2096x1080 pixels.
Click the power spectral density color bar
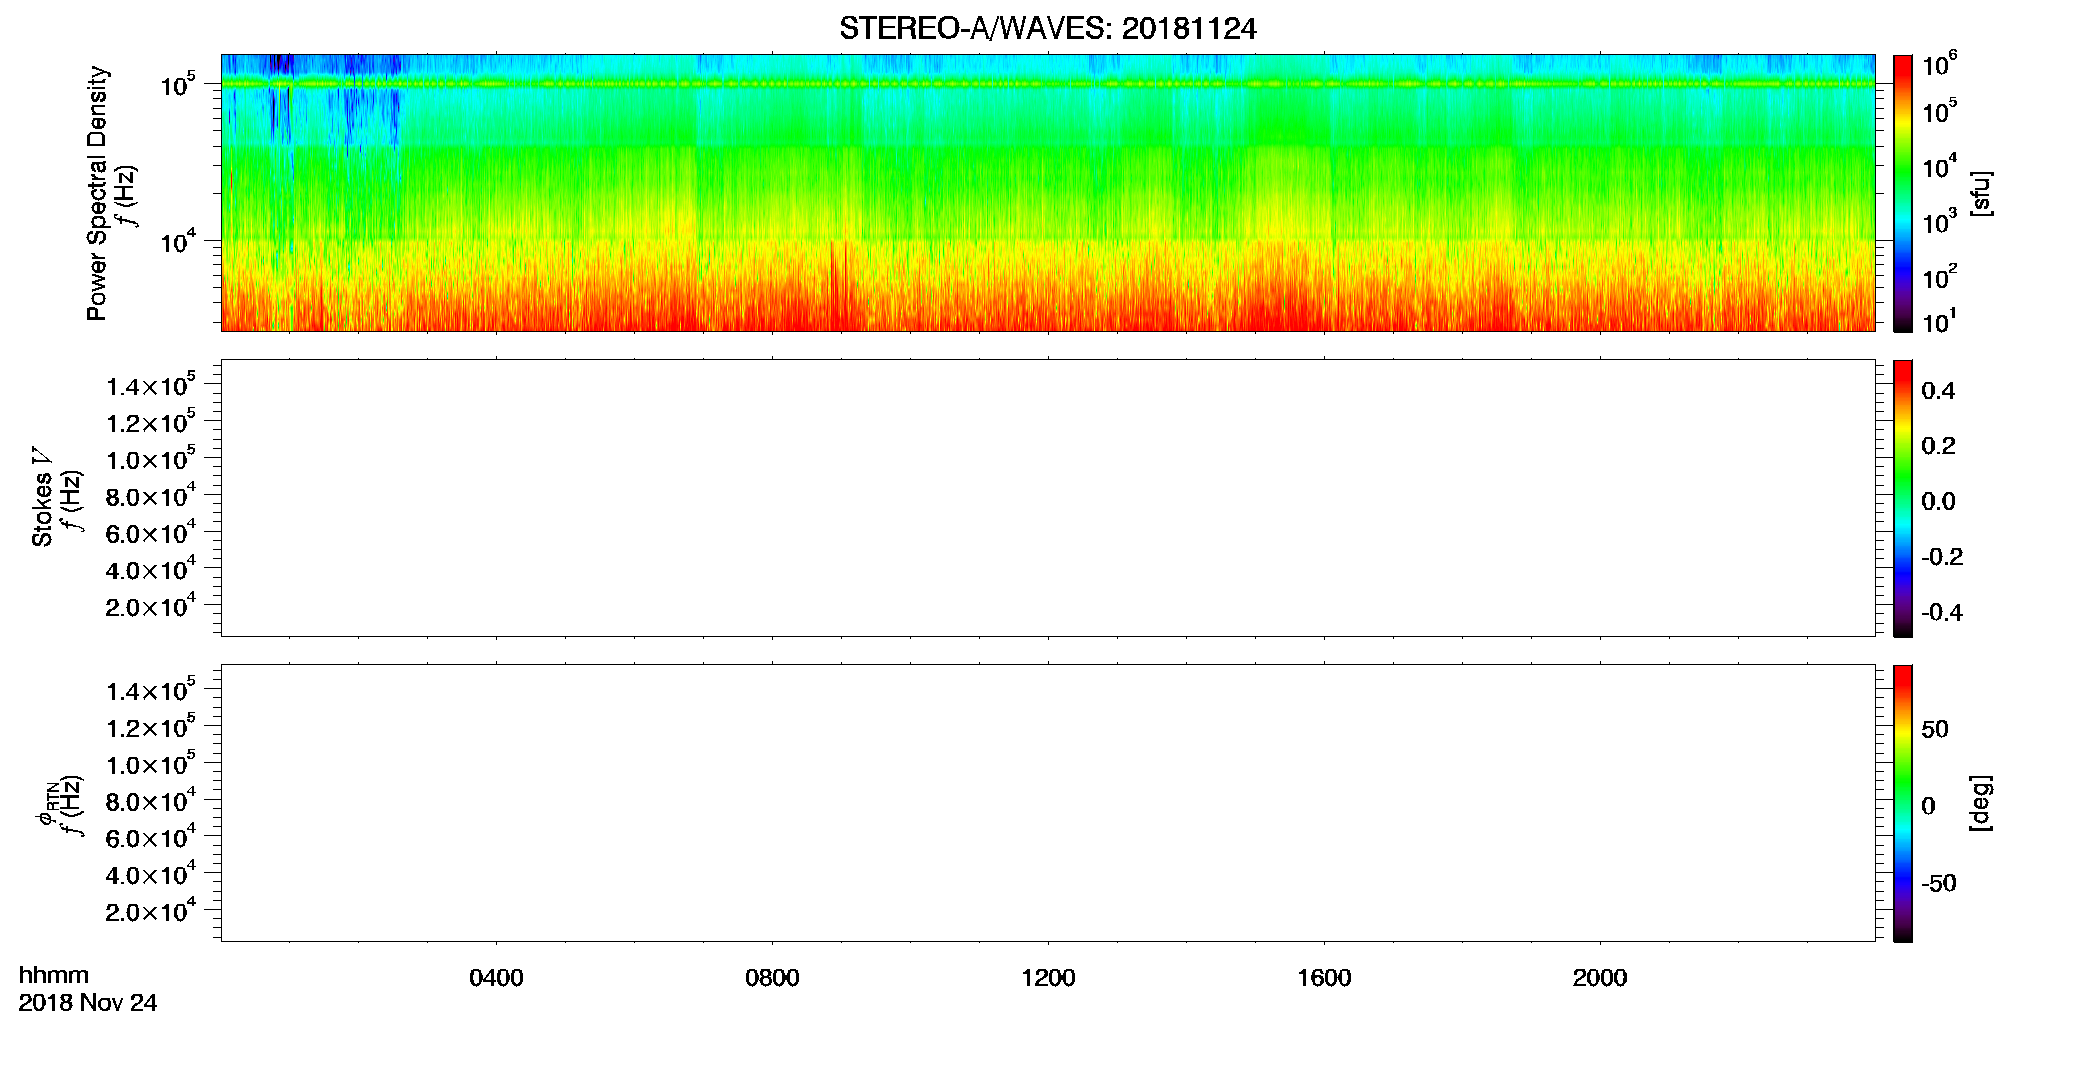[x=1902, y=193]
